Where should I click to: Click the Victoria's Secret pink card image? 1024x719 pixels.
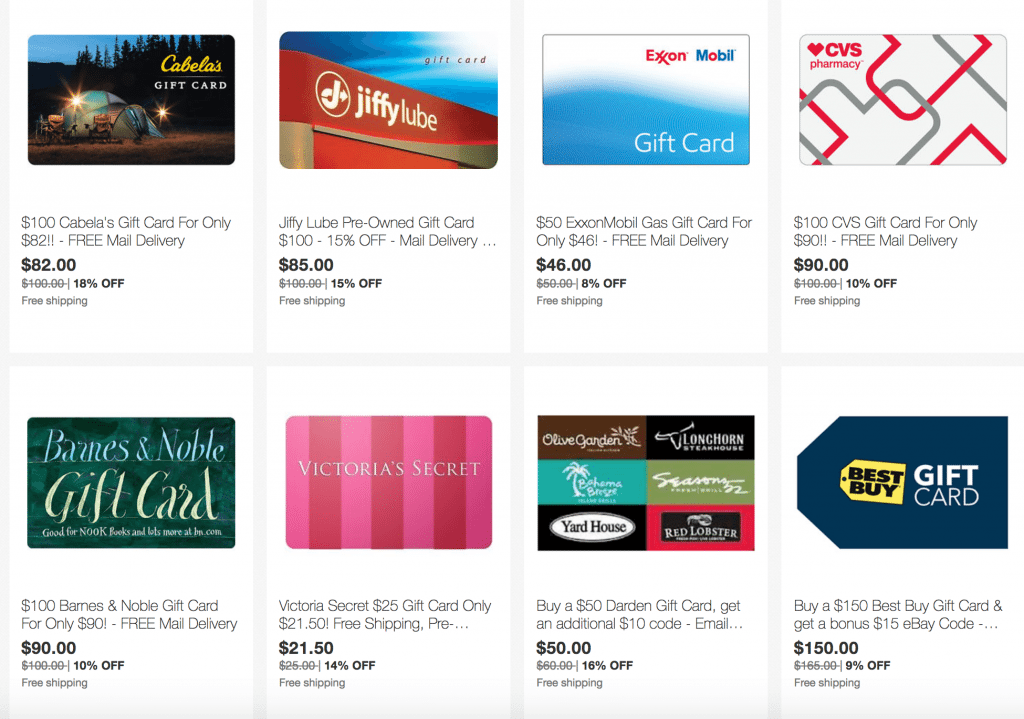[x=389, y=483]
